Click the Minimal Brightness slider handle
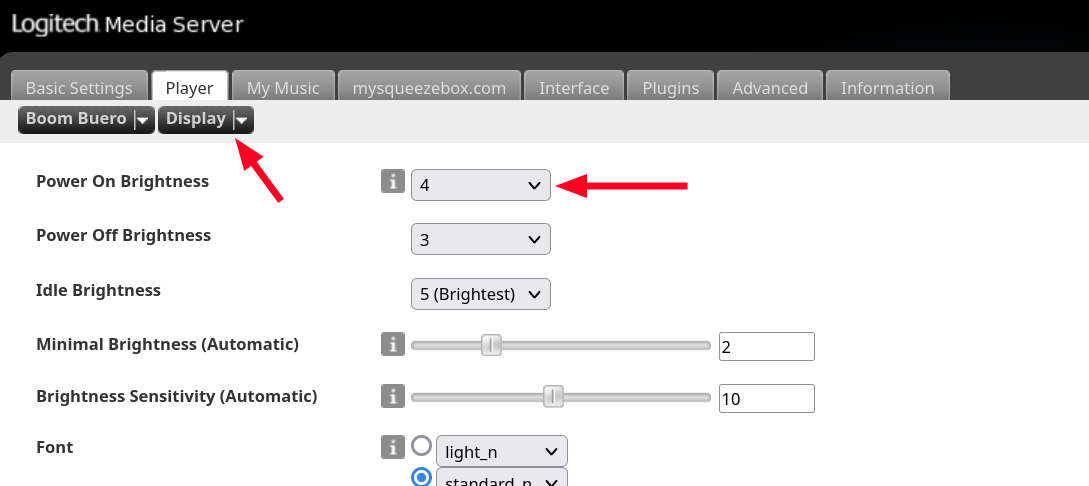 pyautogui.click(x=491, y=345)
